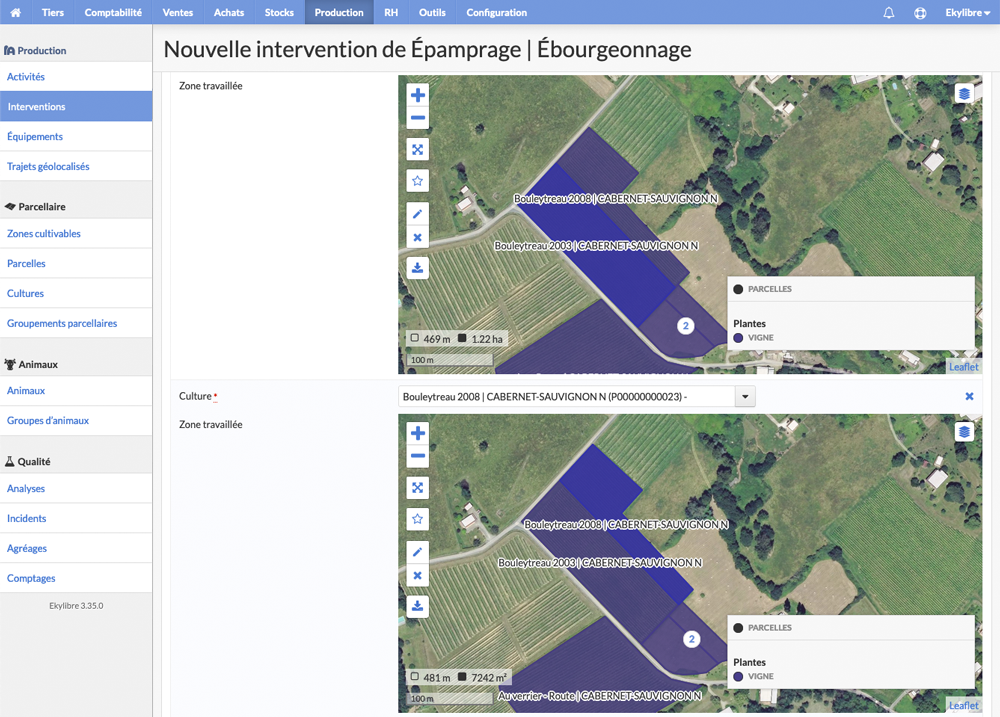This screenshot has height=717, width=1000.
Task: Click the delete shape X on upper map
Action: [x=418, y=237]
